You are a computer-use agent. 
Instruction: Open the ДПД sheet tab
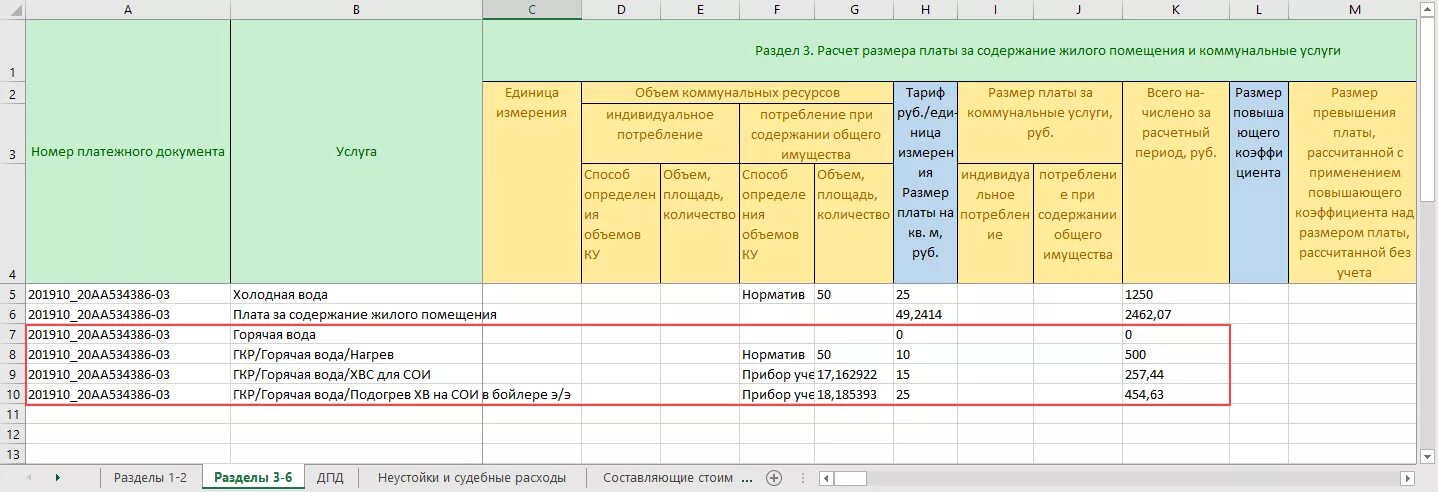[330, 478]
